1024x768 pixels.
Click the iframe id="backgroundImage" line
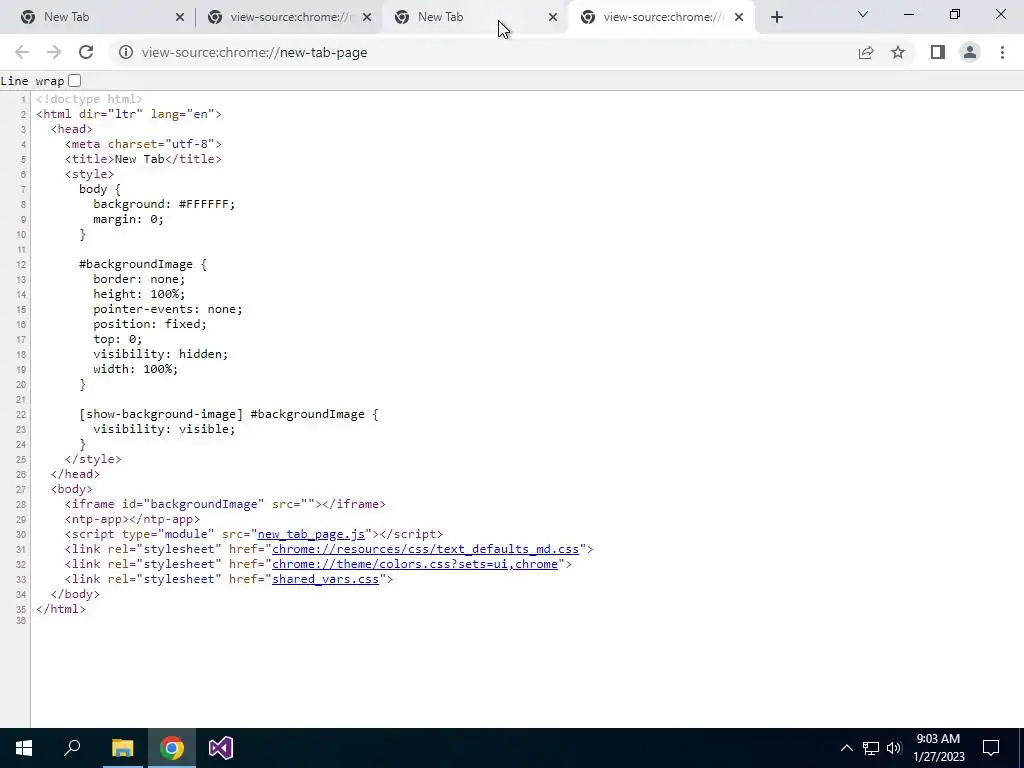tap(225, 504)
